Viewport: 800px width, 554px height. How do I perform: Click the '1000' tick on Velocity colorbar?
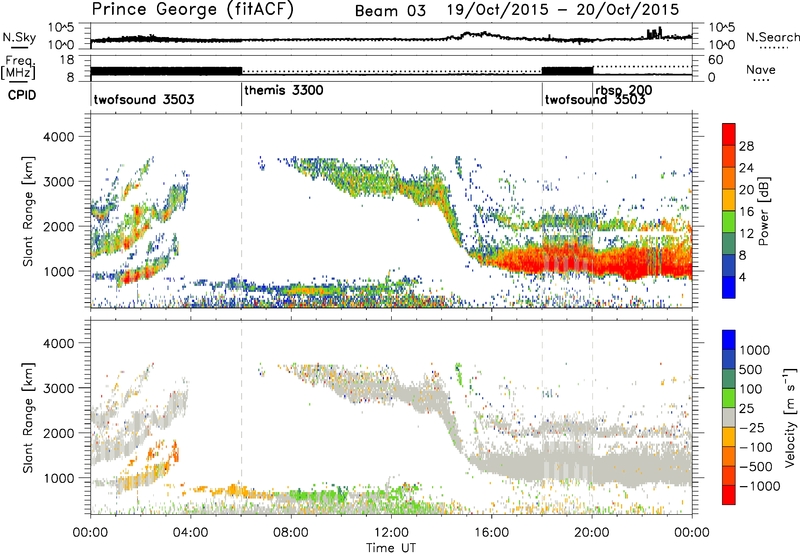755,350
